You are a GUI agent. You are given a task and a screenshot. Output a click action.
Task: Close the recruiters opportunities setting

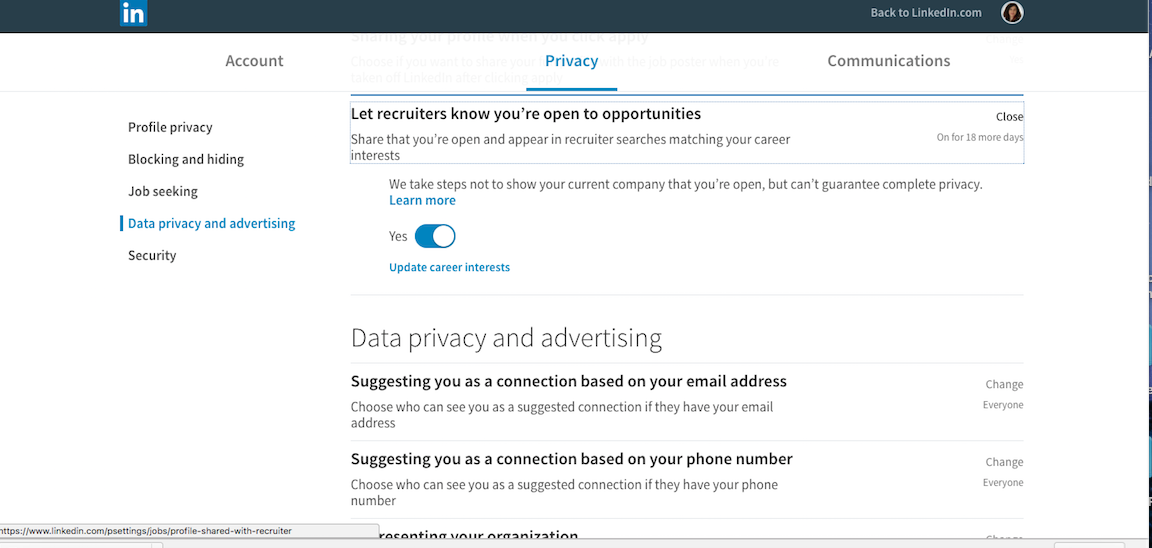[1009, 117]
